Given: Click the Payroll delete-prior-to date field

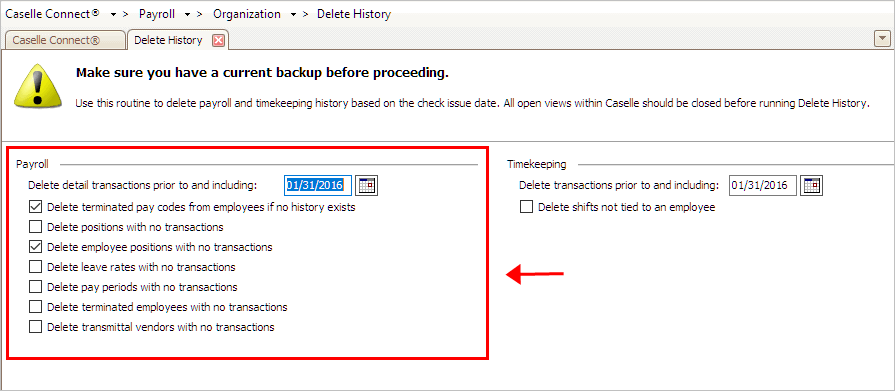Looking at the screenshot, I should (318, 186).
